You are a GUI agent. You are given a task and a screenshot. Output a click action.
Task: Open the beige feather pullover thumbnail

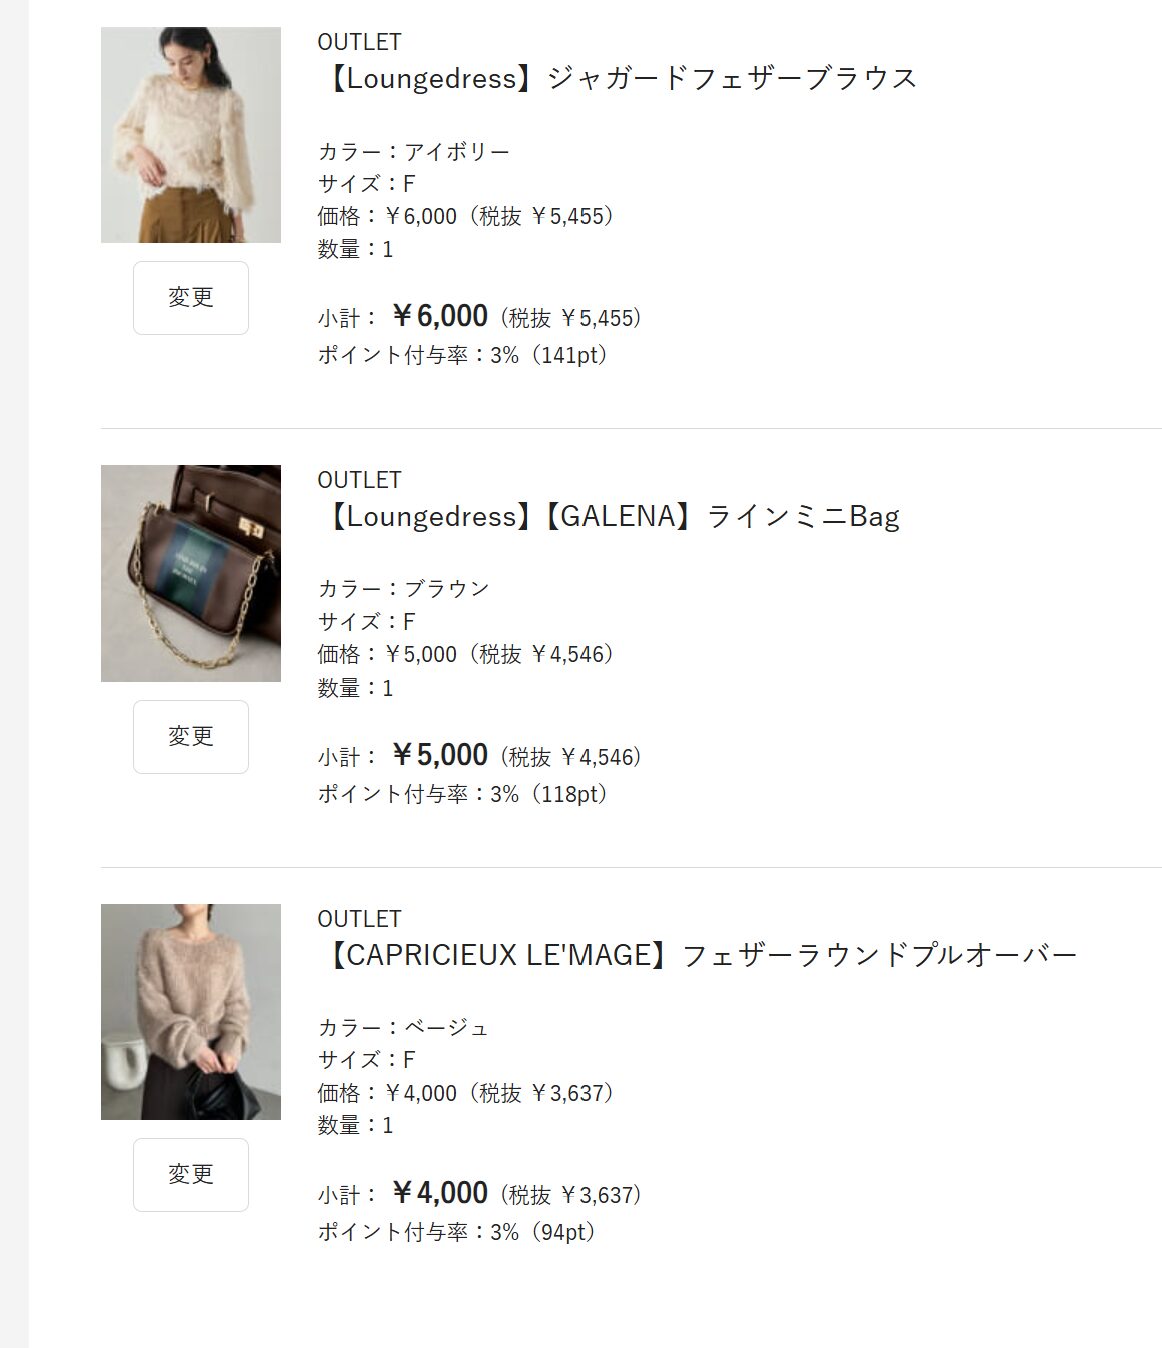[191, 1012]
